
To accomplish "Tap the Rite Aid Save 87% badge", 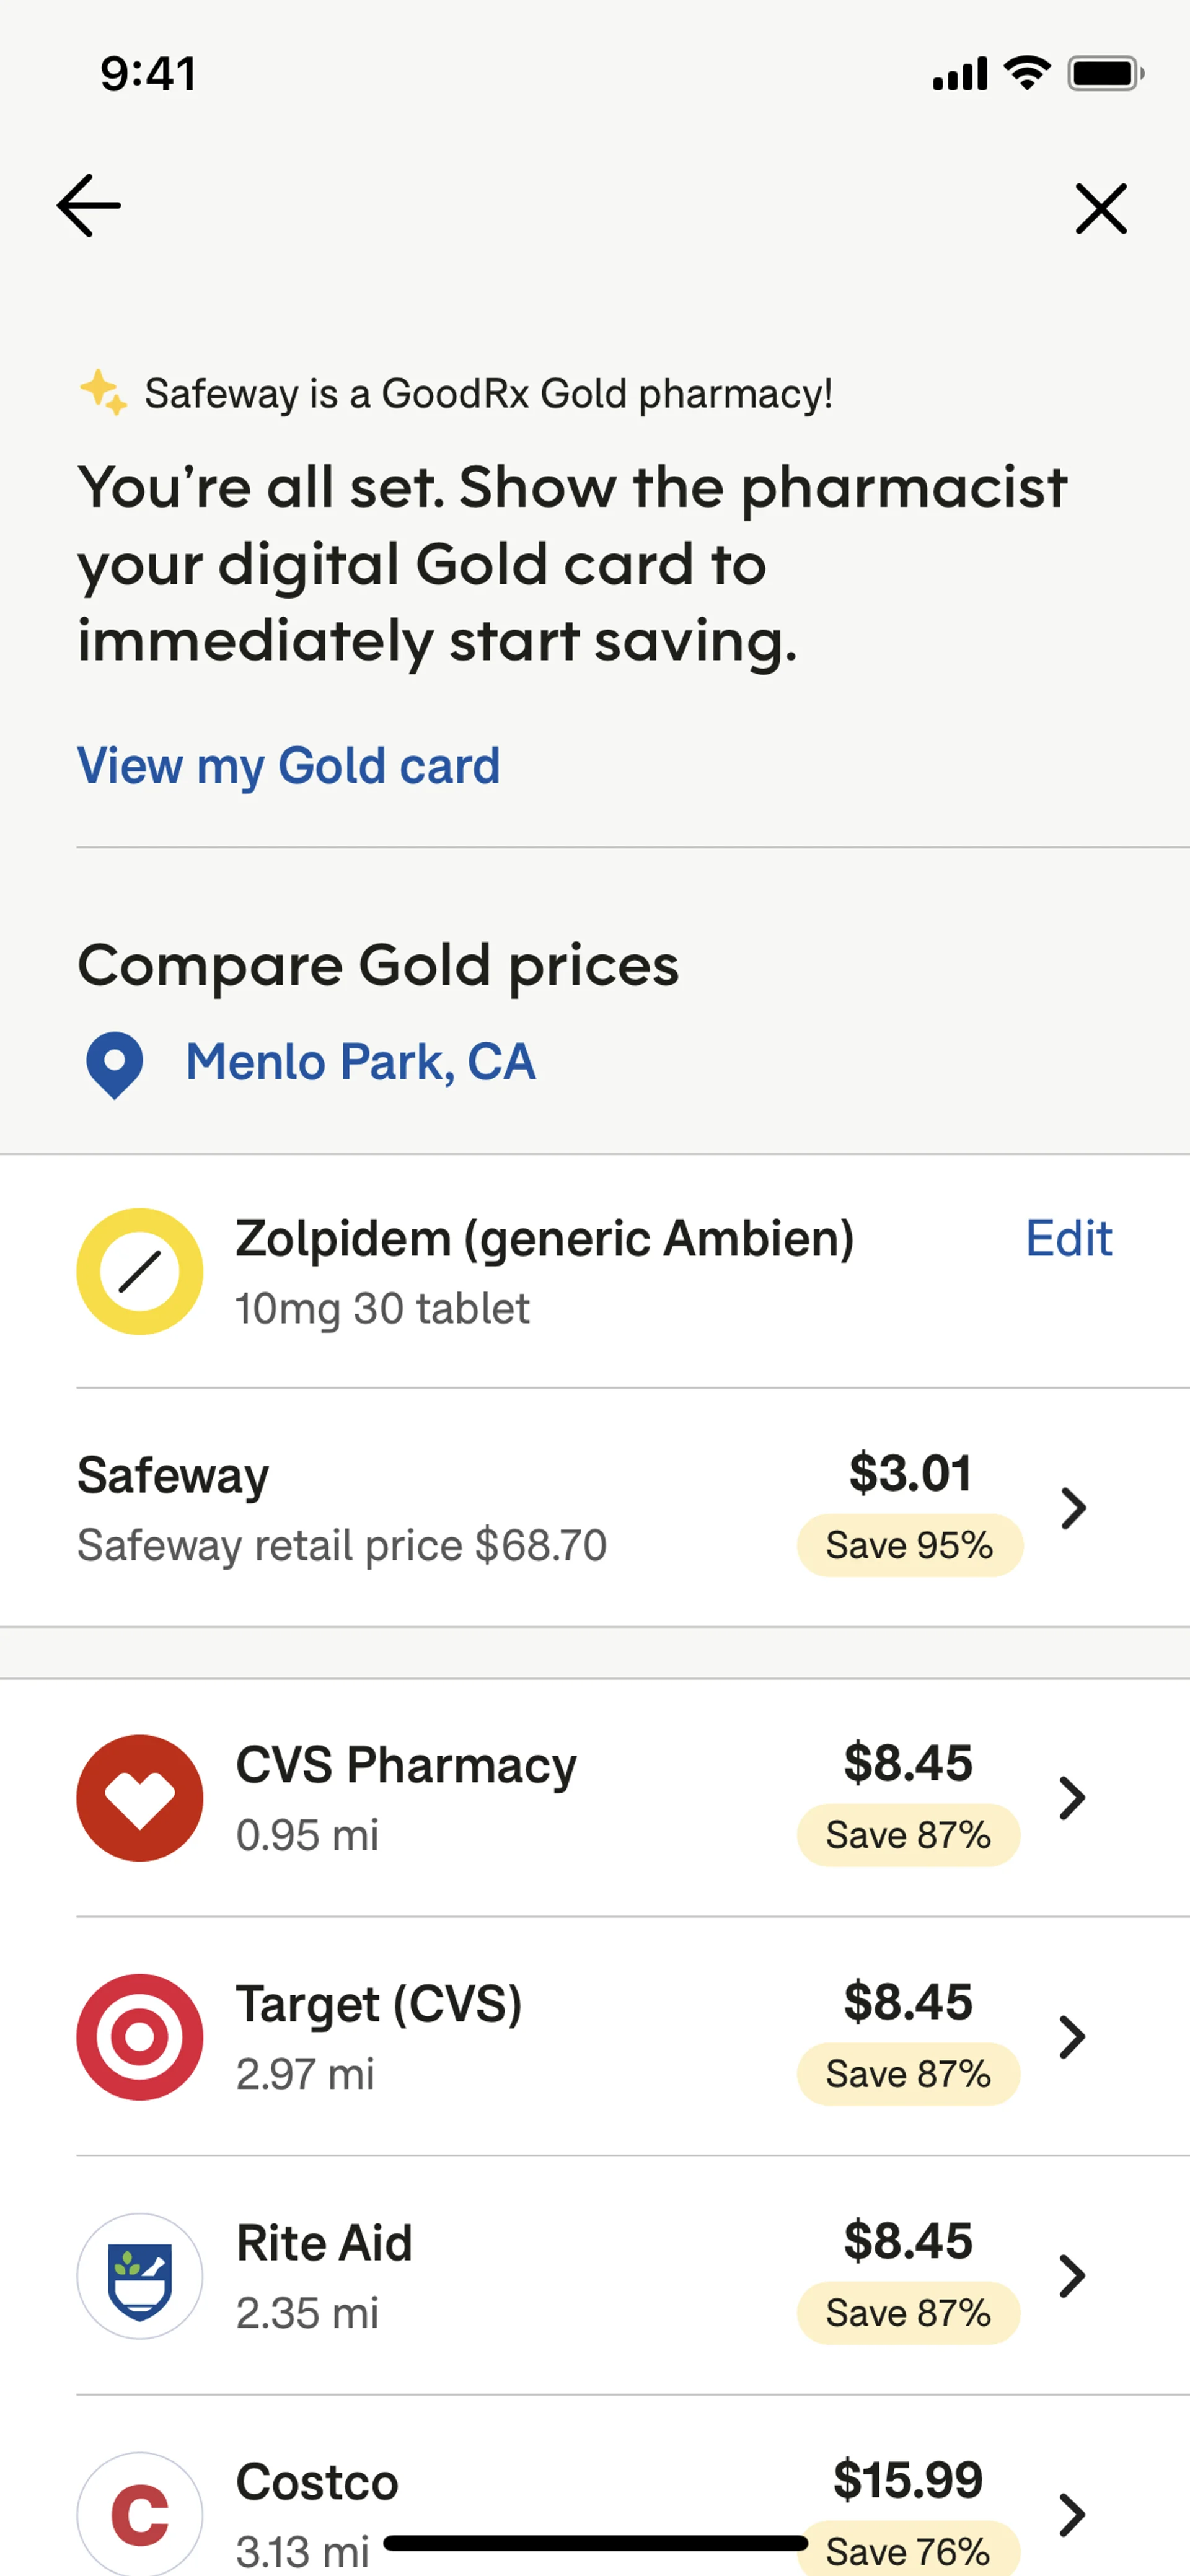I will (908, 2313).
